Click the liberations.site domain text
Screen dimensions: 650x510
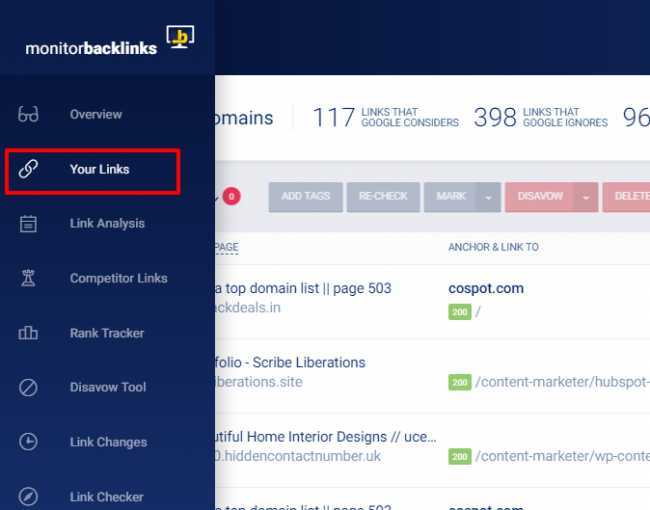[259, 382]
